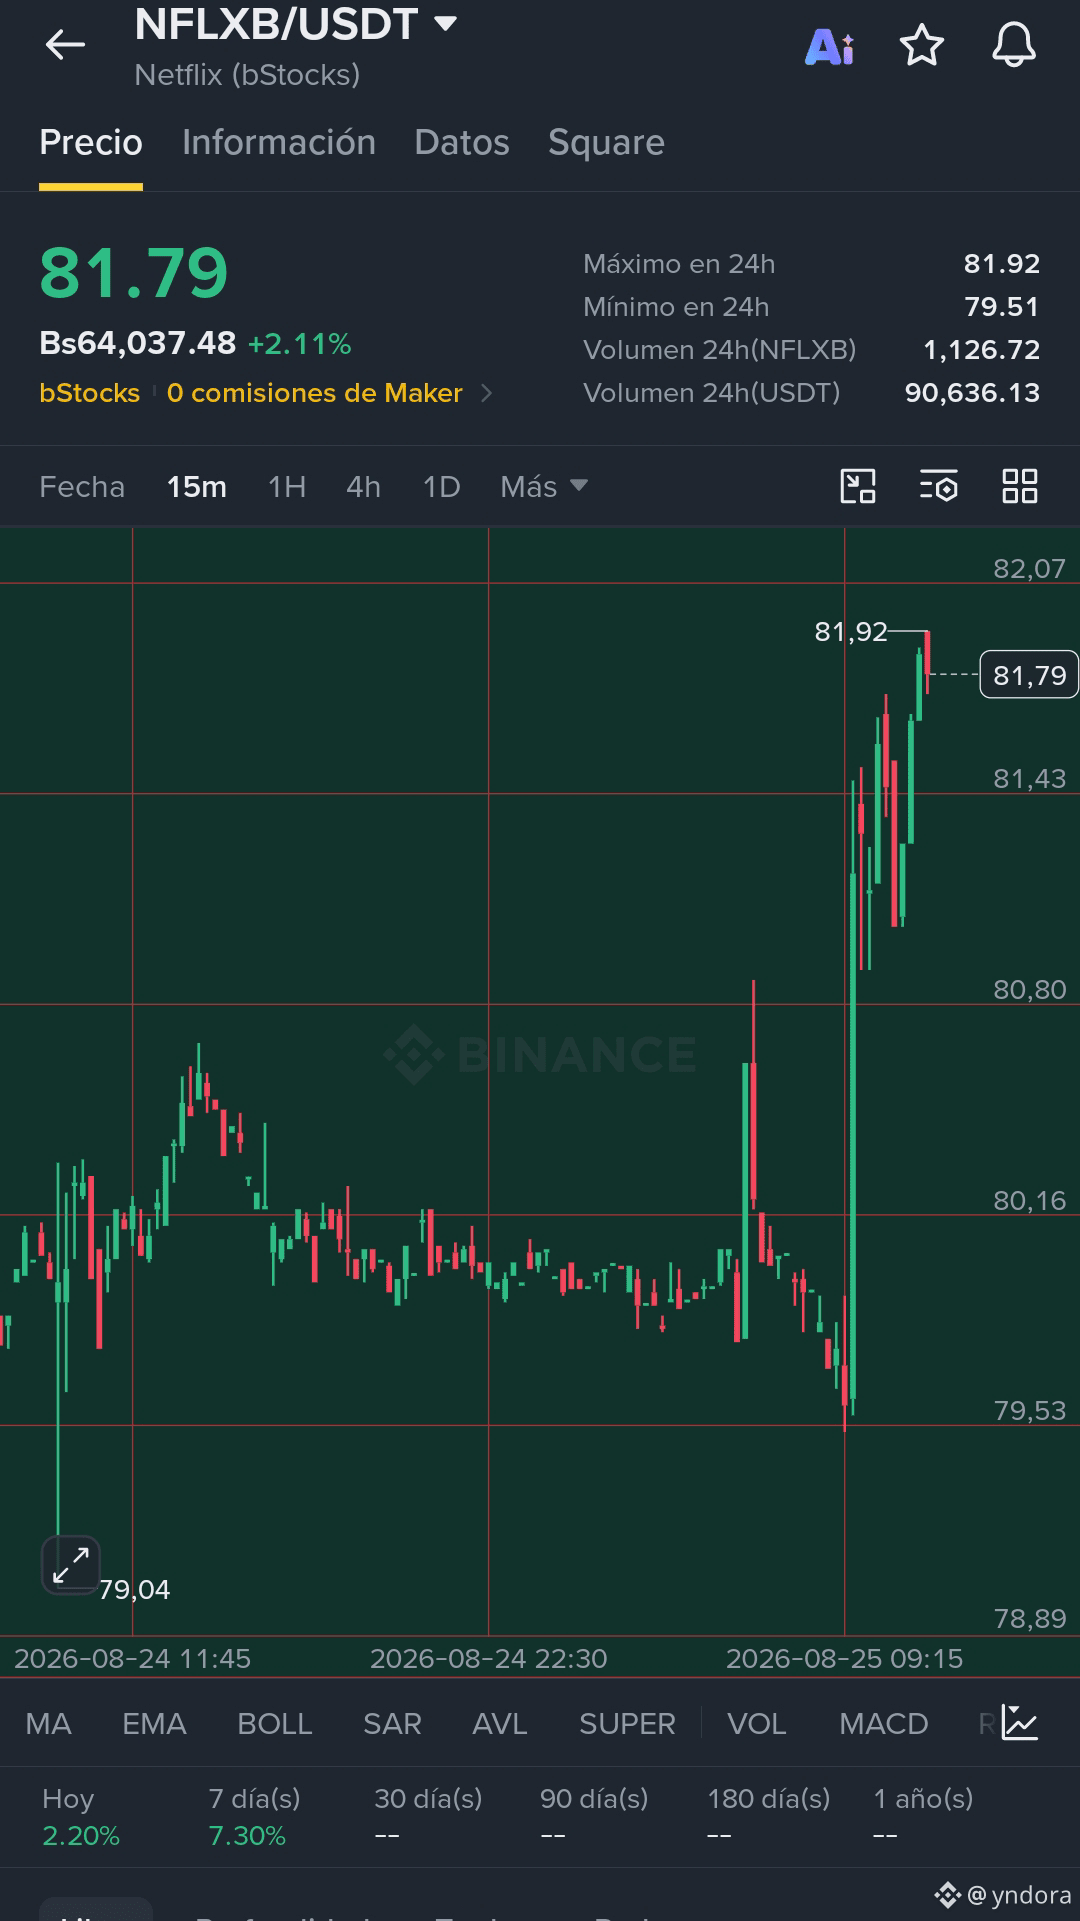Tap the +2.11% change value
This screenshot has height=1921, width=1080.
(x=300, y=344)
